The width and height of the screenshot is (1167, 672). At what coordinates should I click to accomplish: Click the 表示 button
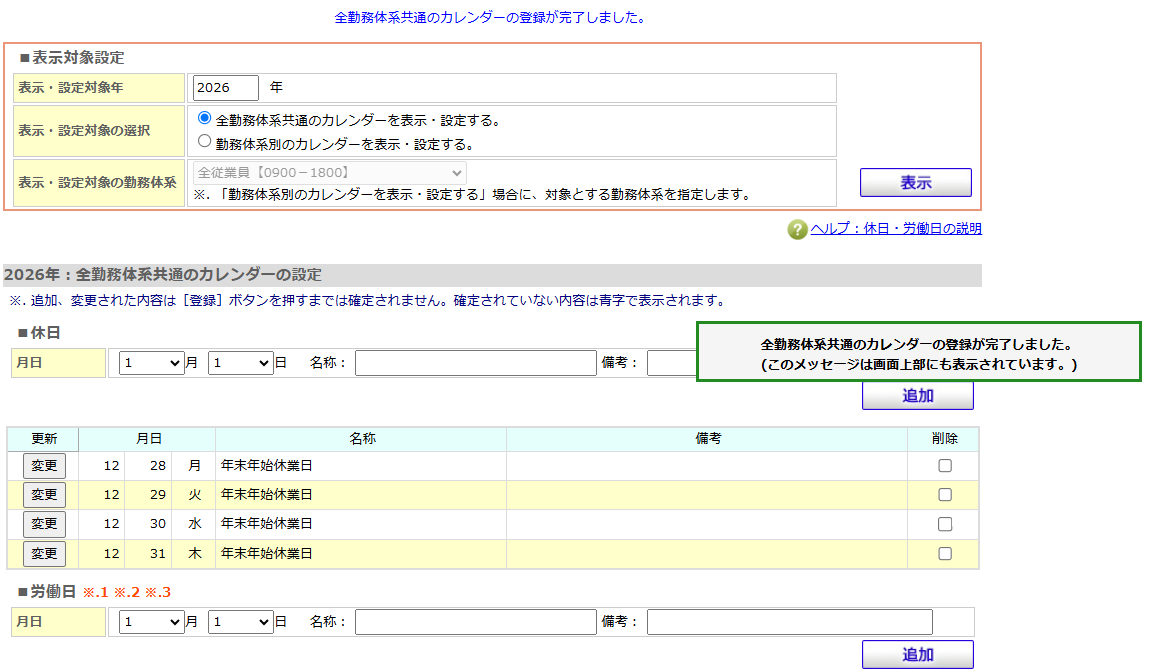(x=915, y=182)
